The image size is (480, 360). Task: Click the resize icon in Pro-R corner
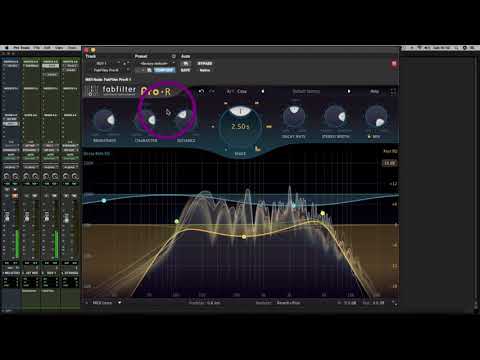click(394, 303)
